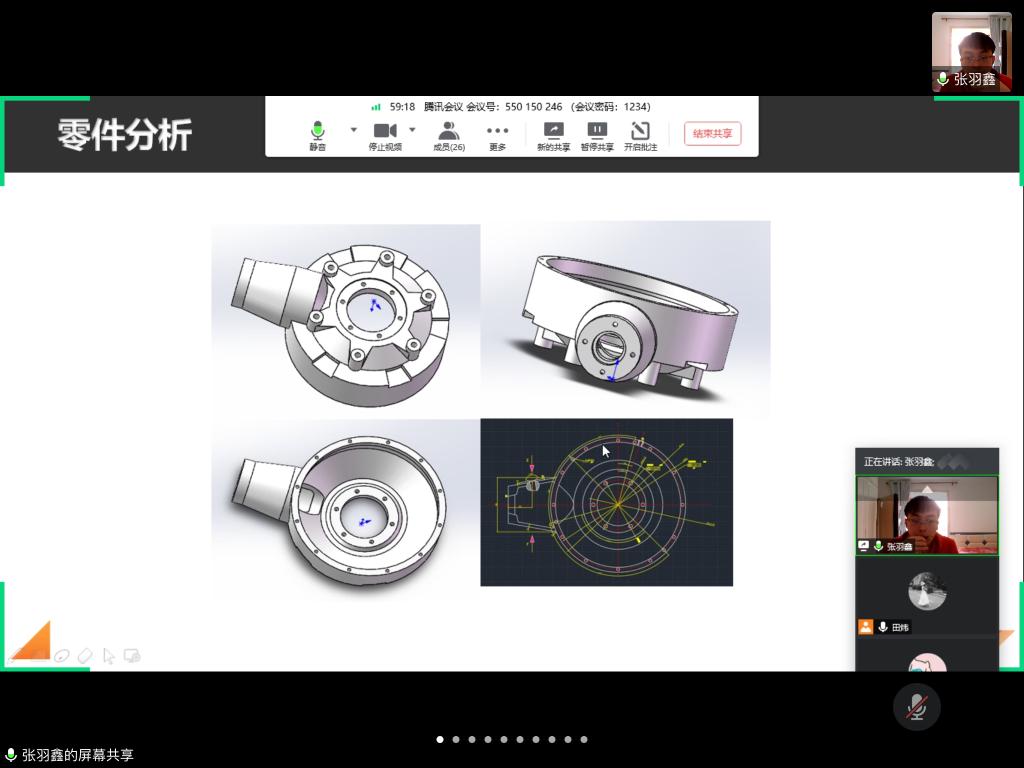The width and height of the screenshot is (1024, 768).
Task: Toggle the 停止视频 camera button
Action: tap(385, 132)
